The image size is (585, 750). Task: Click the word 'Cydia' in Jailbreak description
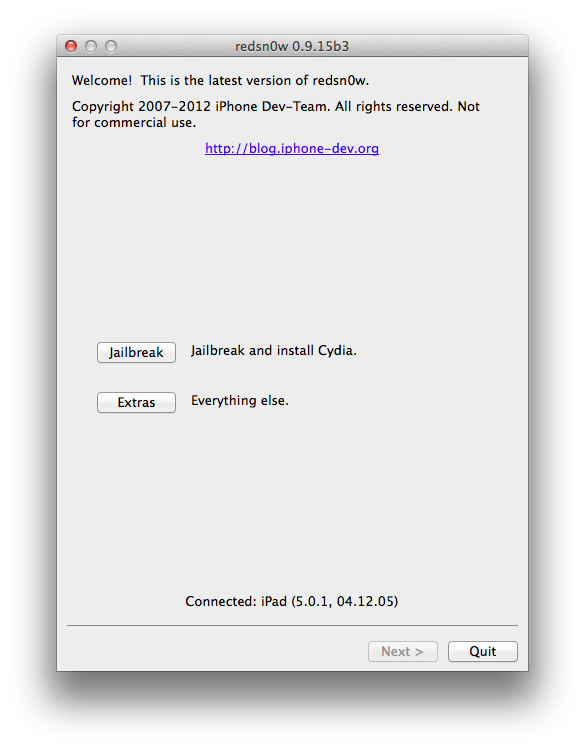[336, 351]
